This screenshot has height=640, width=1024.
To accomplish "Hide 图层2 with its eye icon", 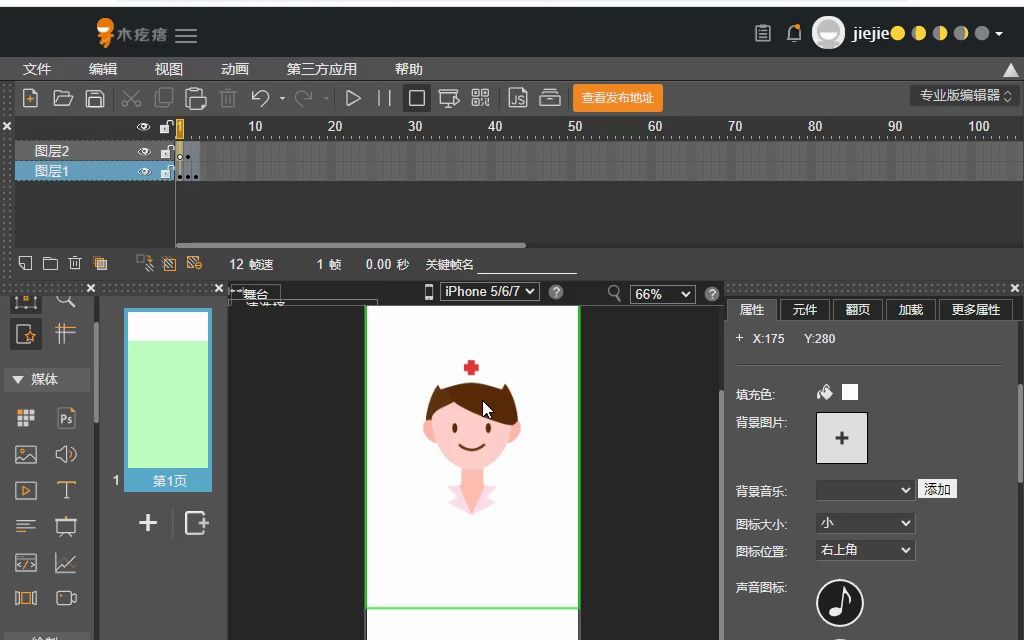I will [x=144, y=152].
